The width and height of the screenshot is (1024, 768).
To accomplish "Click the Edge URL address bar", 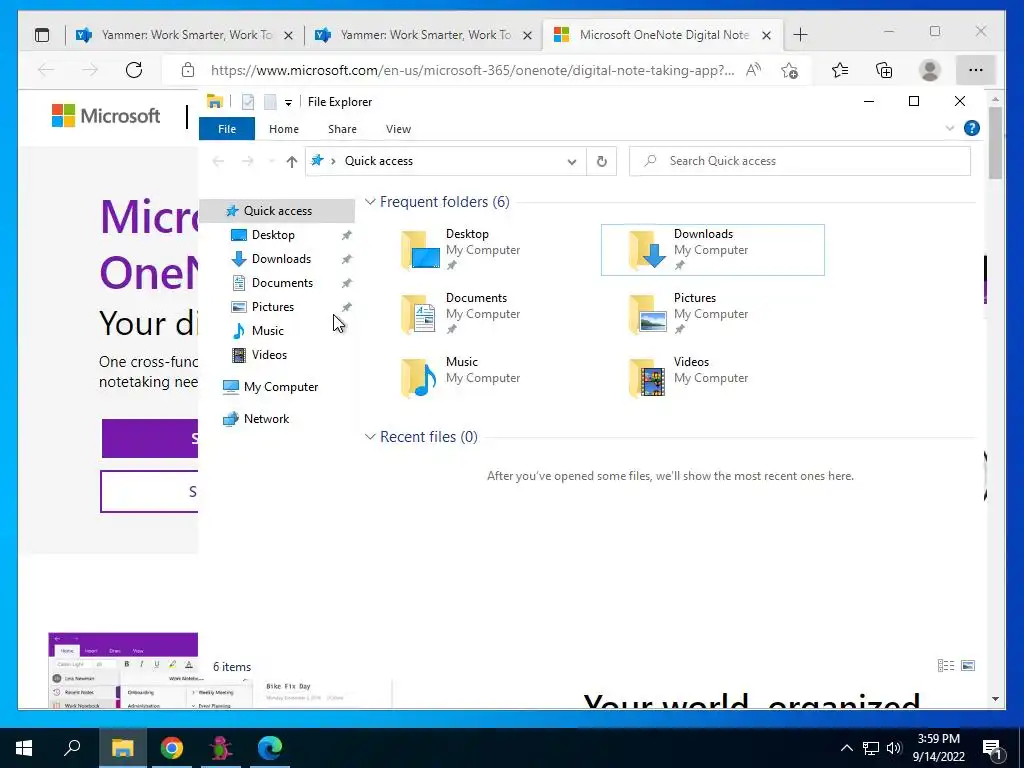I will pos(472,70).
